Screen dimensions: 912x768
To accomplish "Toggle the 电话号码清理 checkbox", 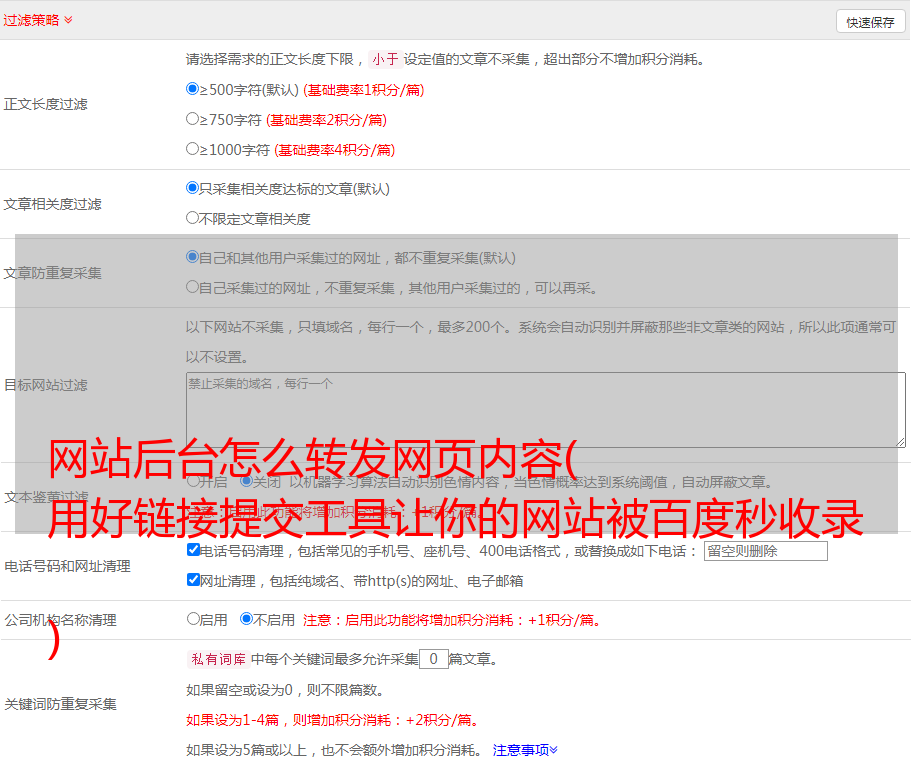I will click(193, 550).
